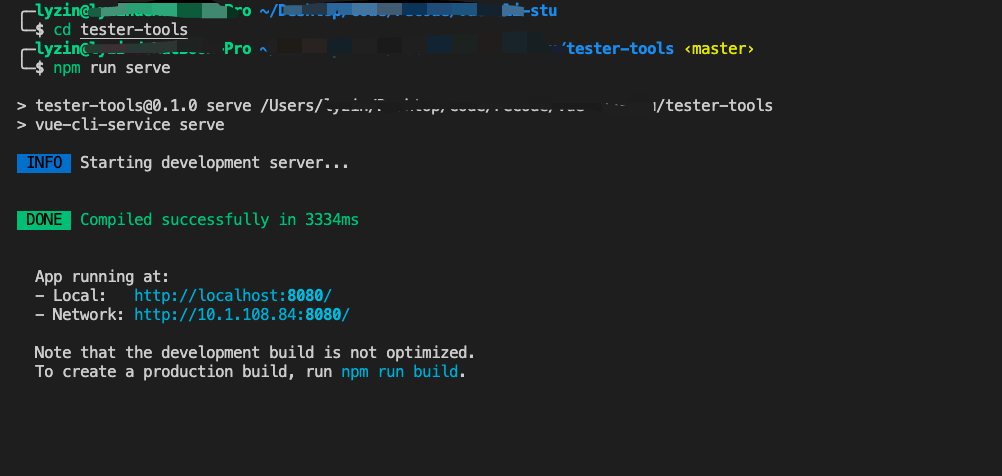Click 'App running at:' line

[x=102, y=277]
